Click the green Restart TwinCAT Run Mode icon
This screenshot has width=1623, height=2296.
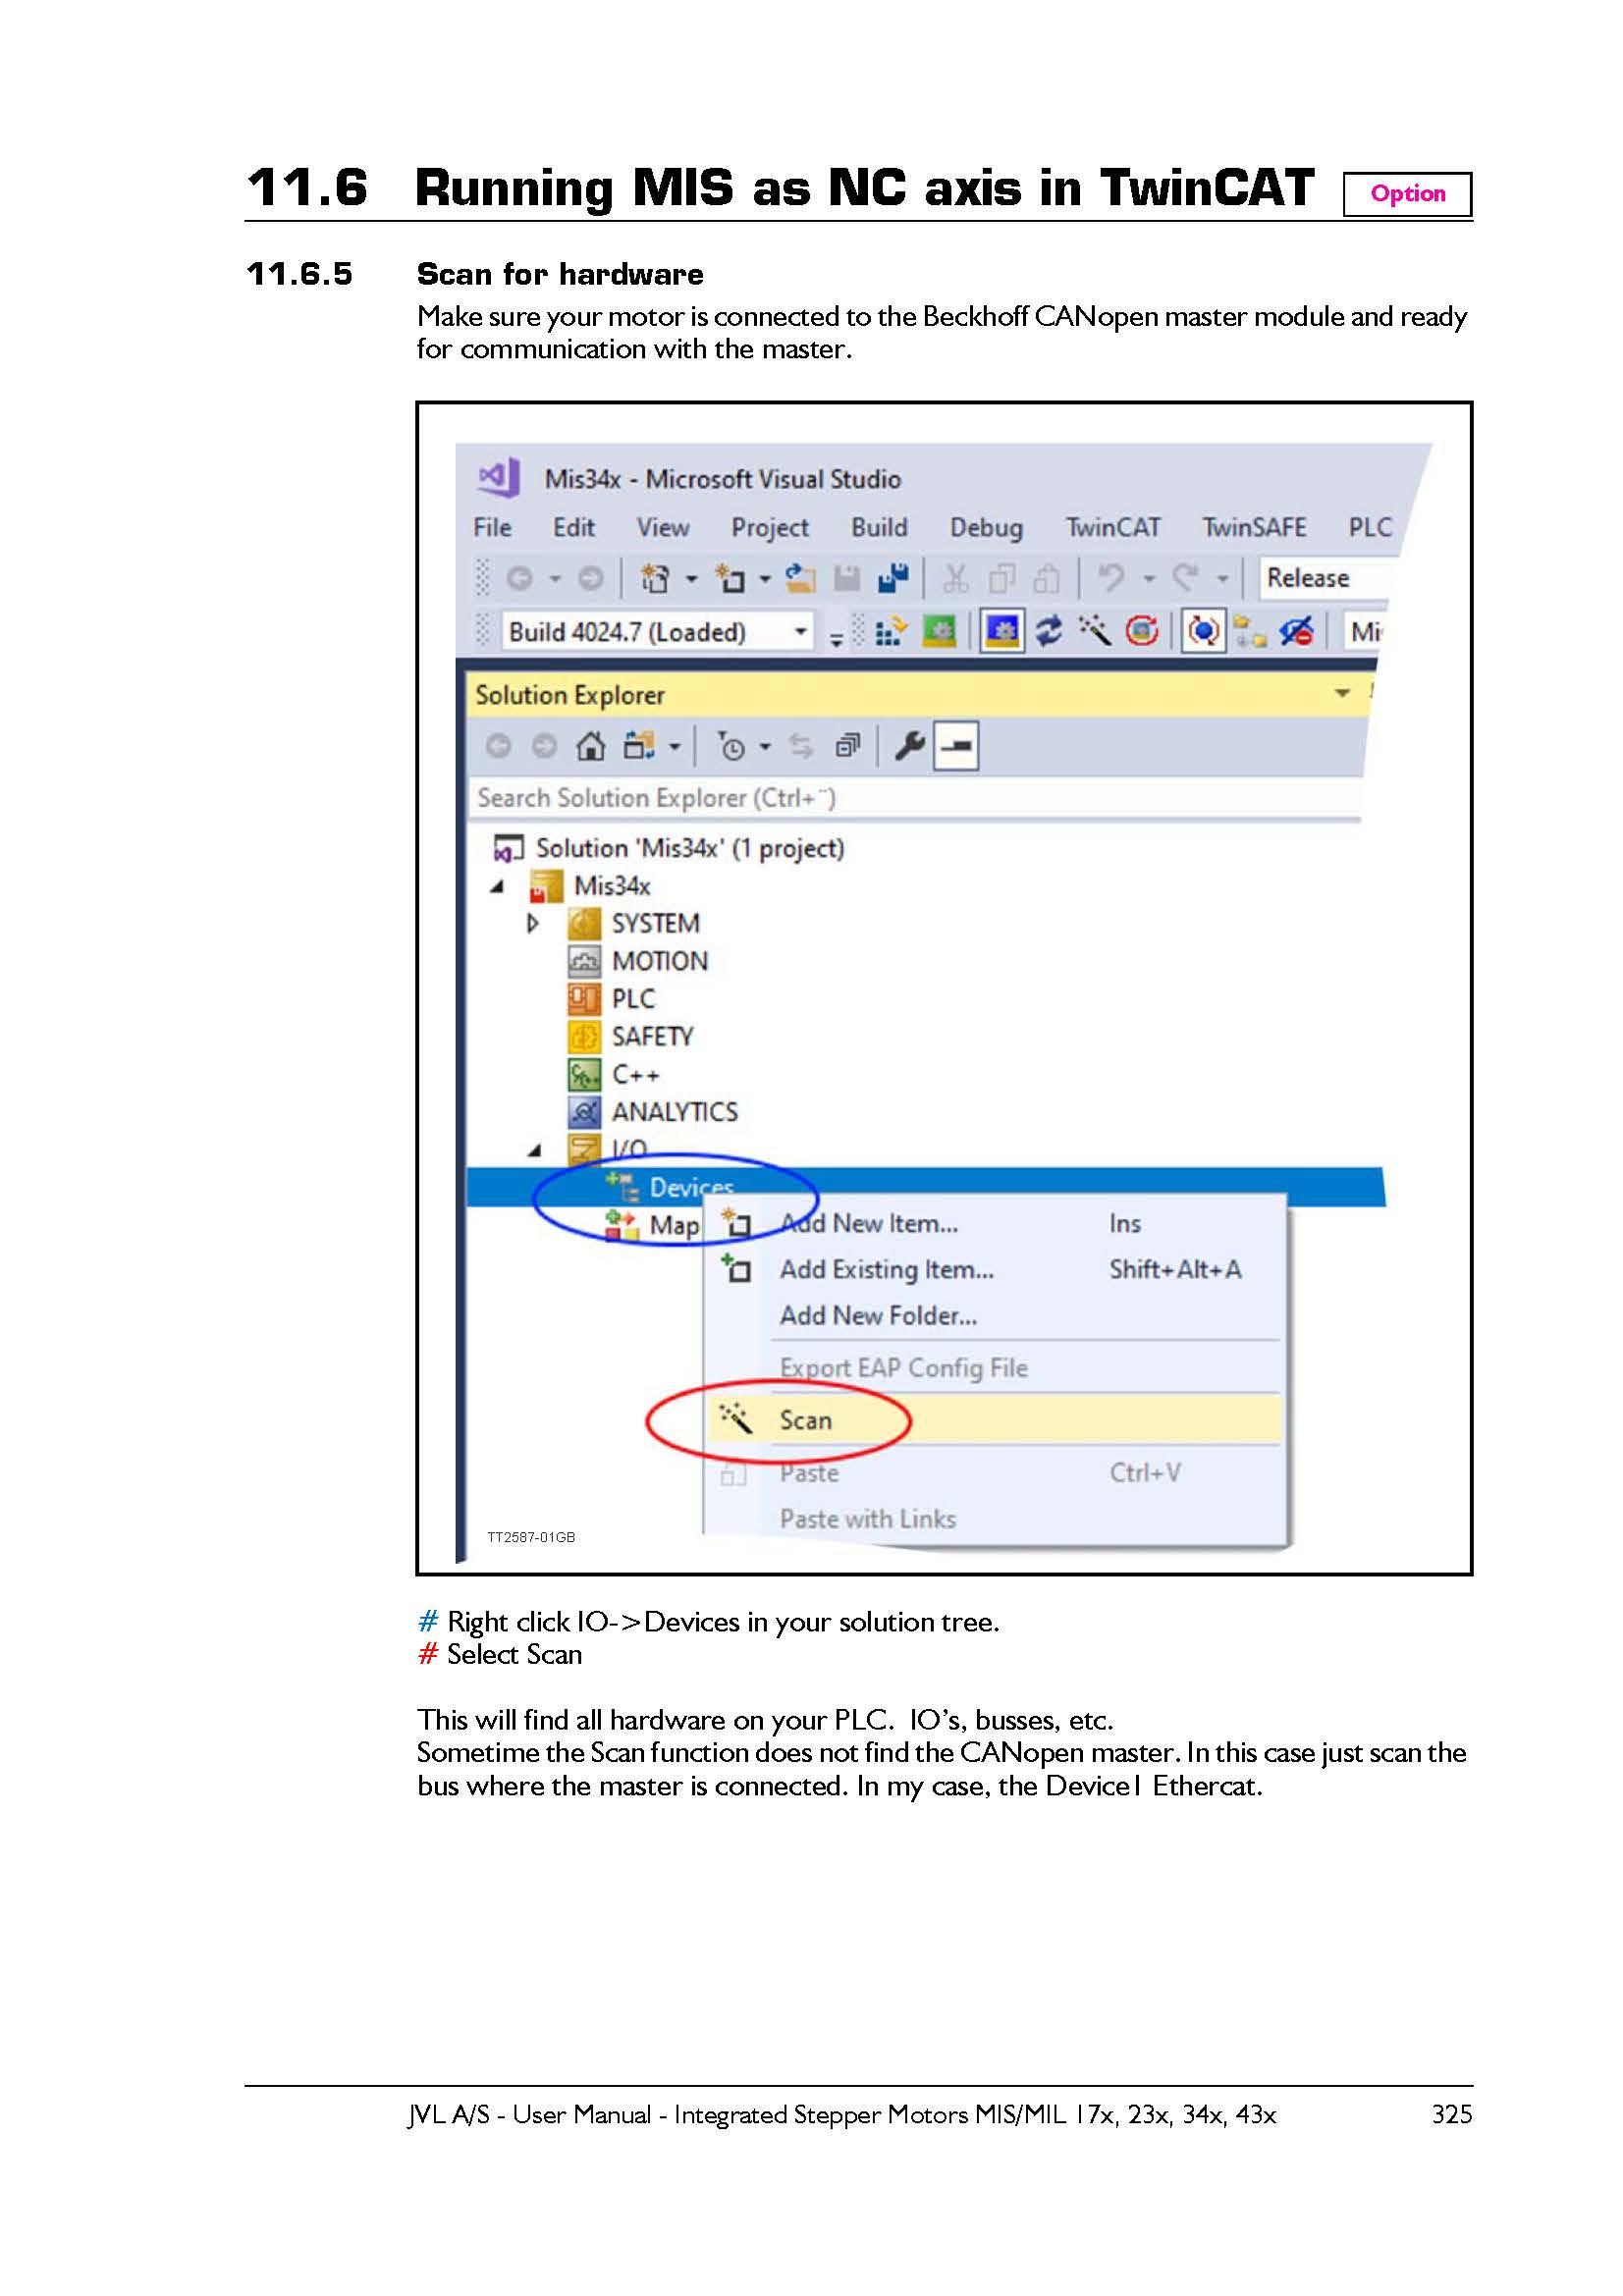tap(938, 631)
